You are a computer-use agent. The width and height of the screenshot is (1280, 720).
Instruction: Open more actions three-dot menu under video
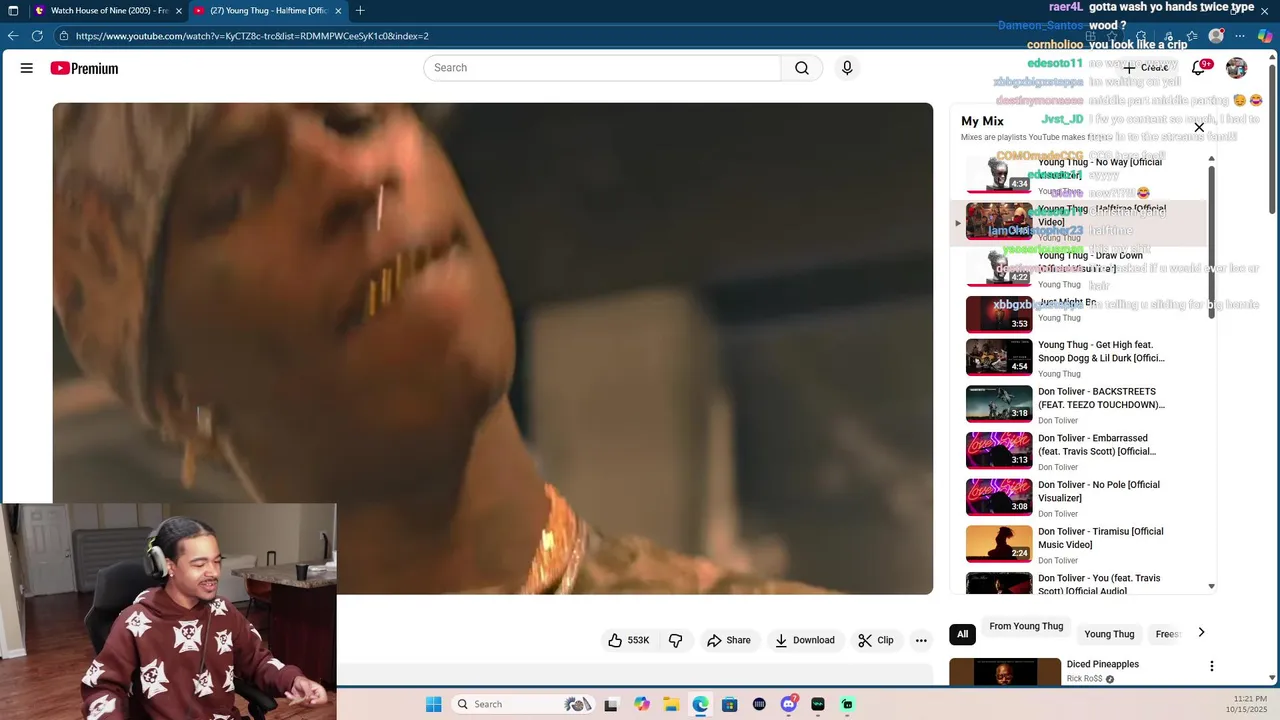click(921, 640)
